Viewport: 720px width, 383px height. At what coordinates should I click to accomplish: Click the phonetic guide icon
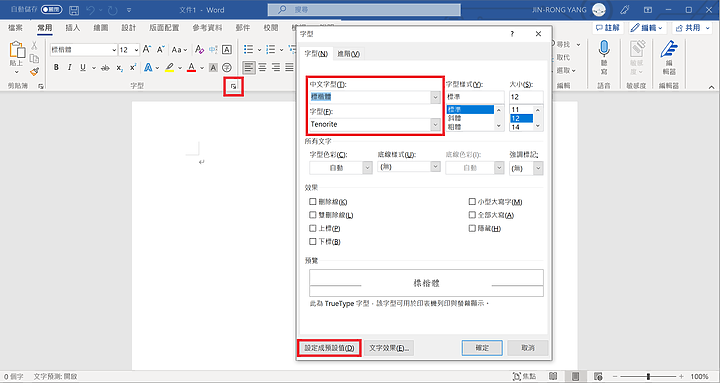(213, 49)
